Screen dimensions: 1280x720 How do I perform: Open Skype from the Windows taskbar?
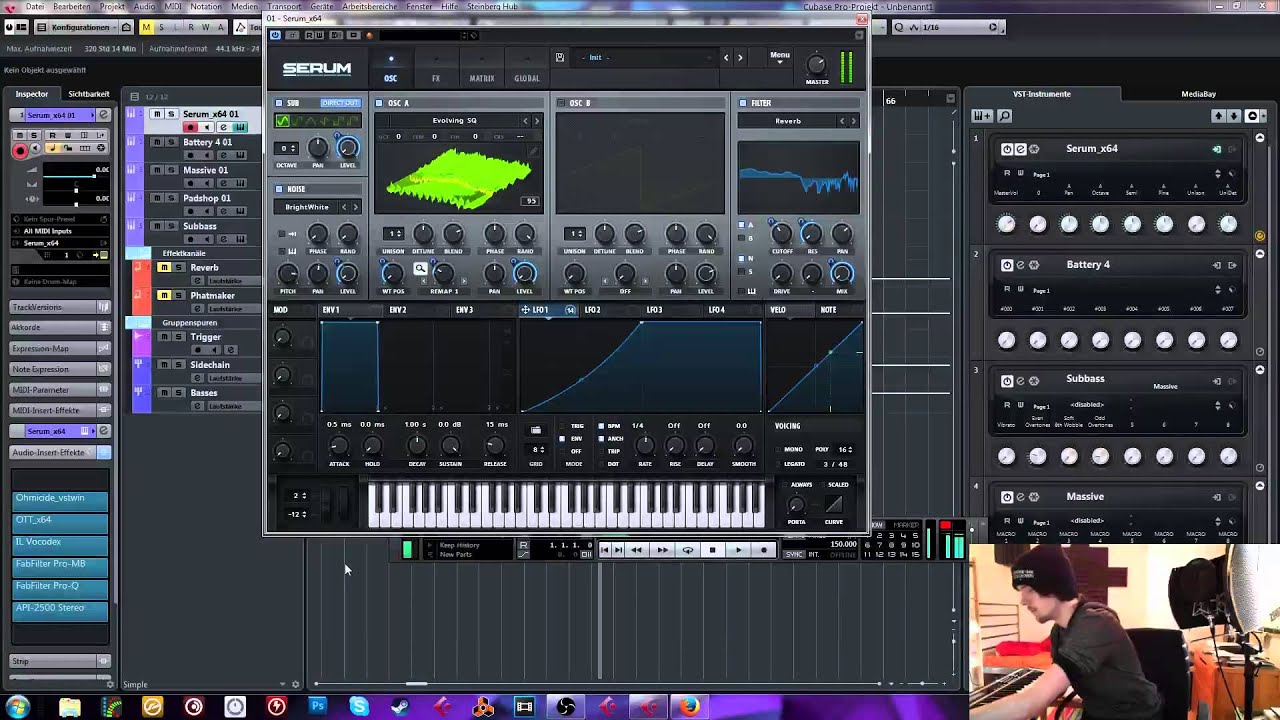coord(359,707)
